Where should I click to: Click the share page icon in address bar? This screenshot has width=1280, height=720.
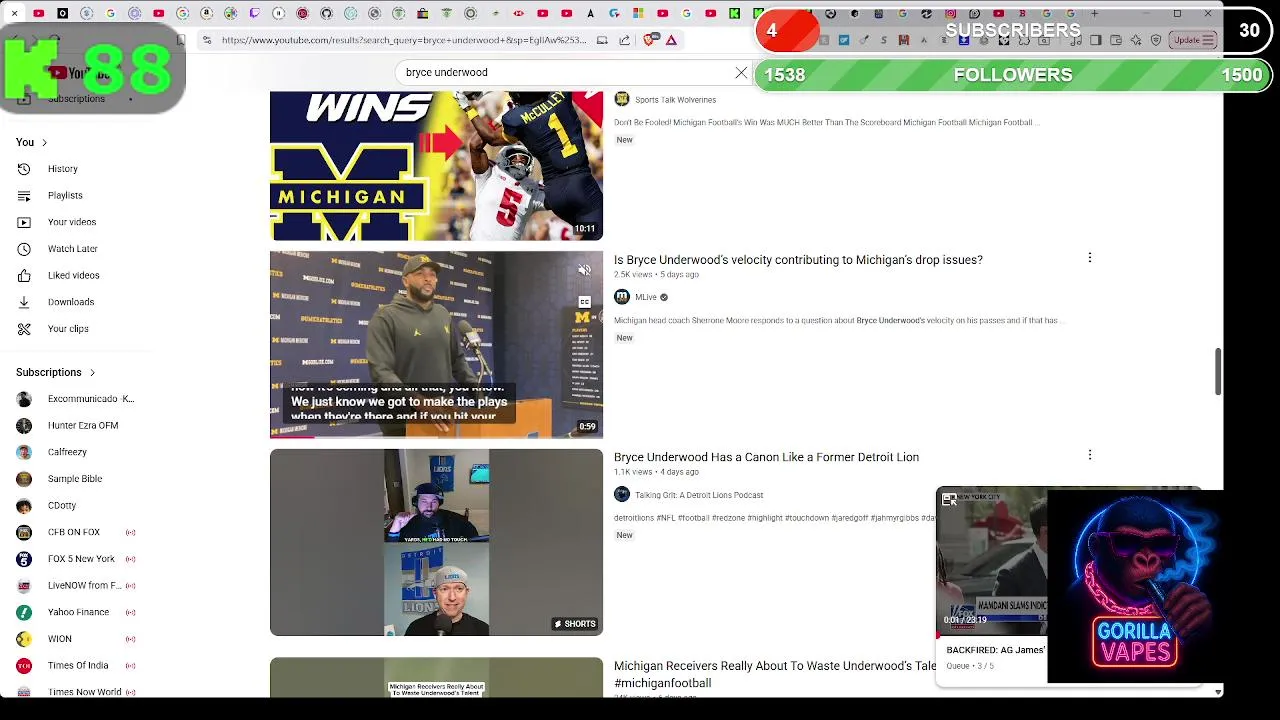(625, 40)
